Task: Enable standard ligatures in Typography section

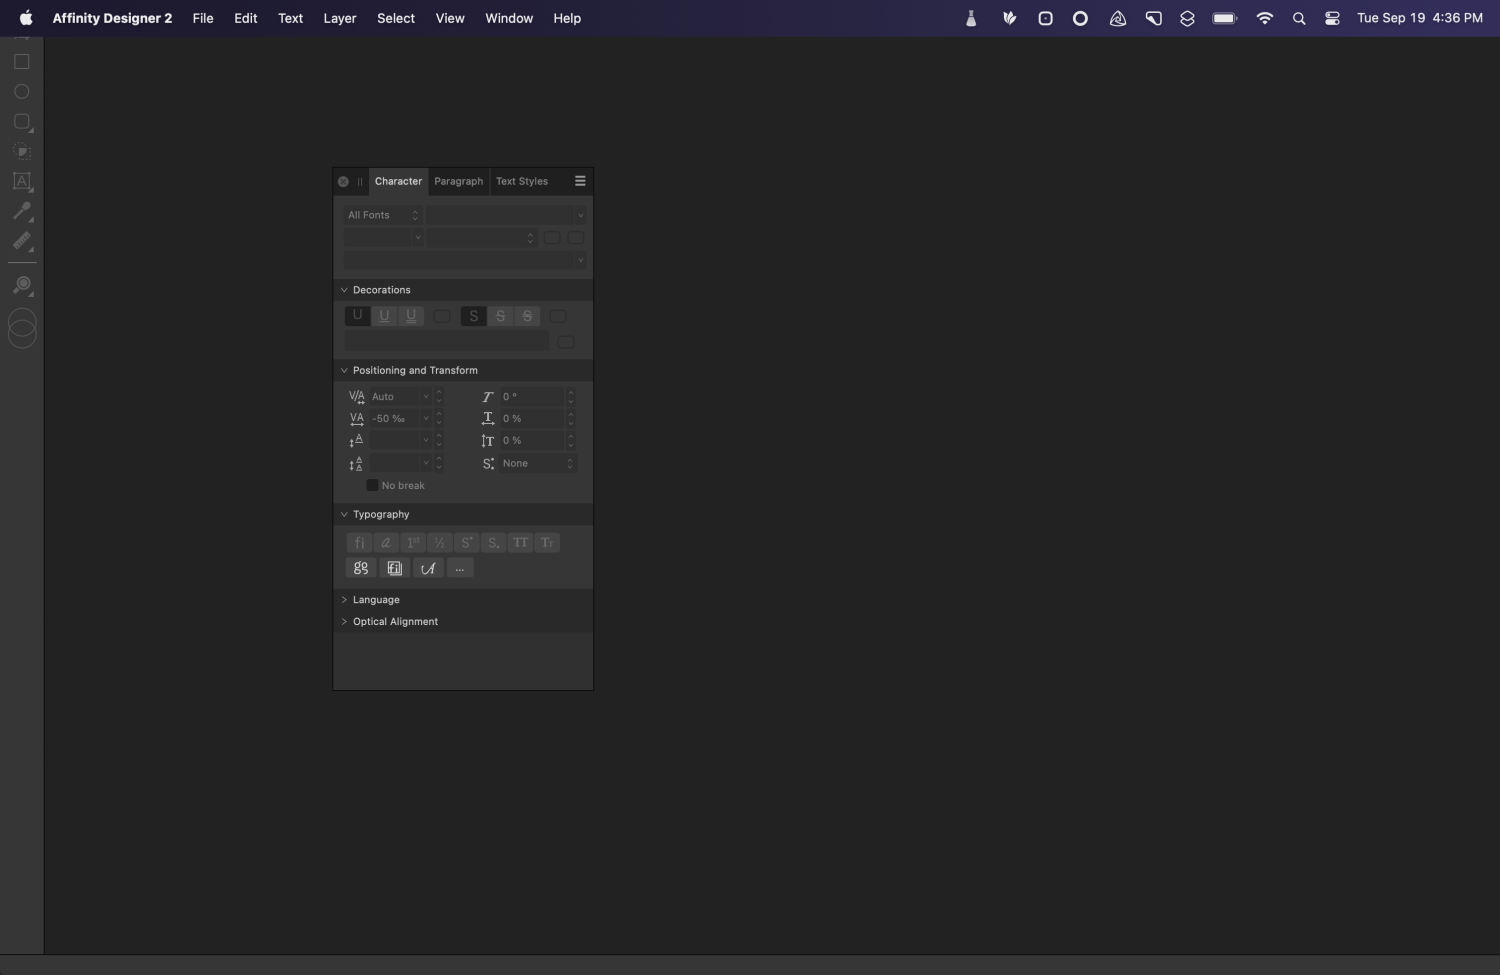Action: pos(358,542)
